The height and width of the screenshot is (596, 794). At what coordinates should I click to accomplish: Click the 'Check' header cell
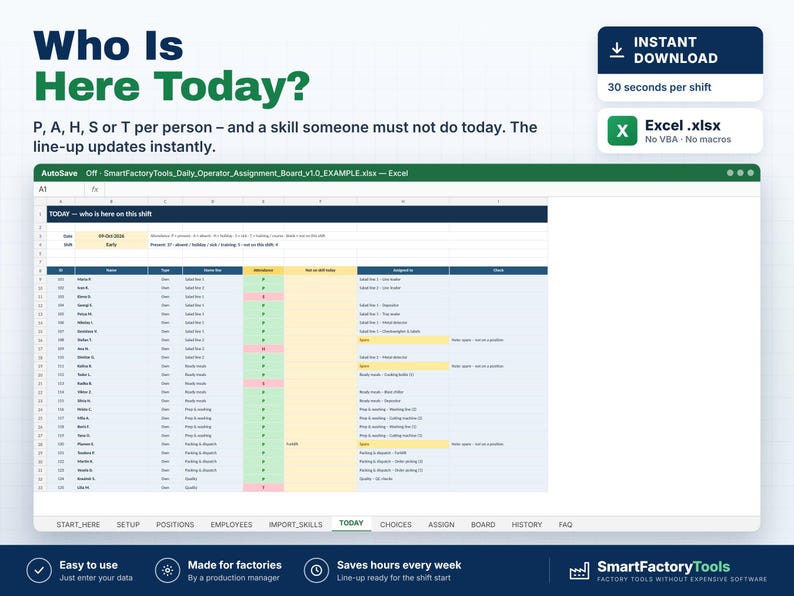(498, 270)
